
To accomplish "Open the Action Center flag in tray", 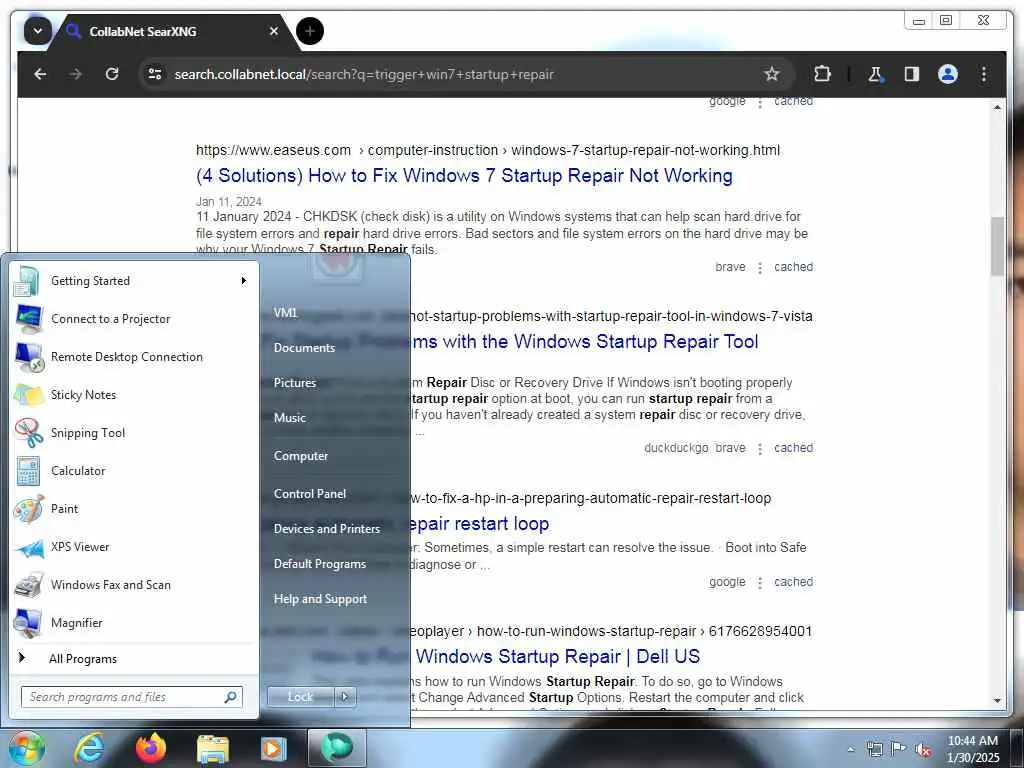I will (x=899, y=748).
